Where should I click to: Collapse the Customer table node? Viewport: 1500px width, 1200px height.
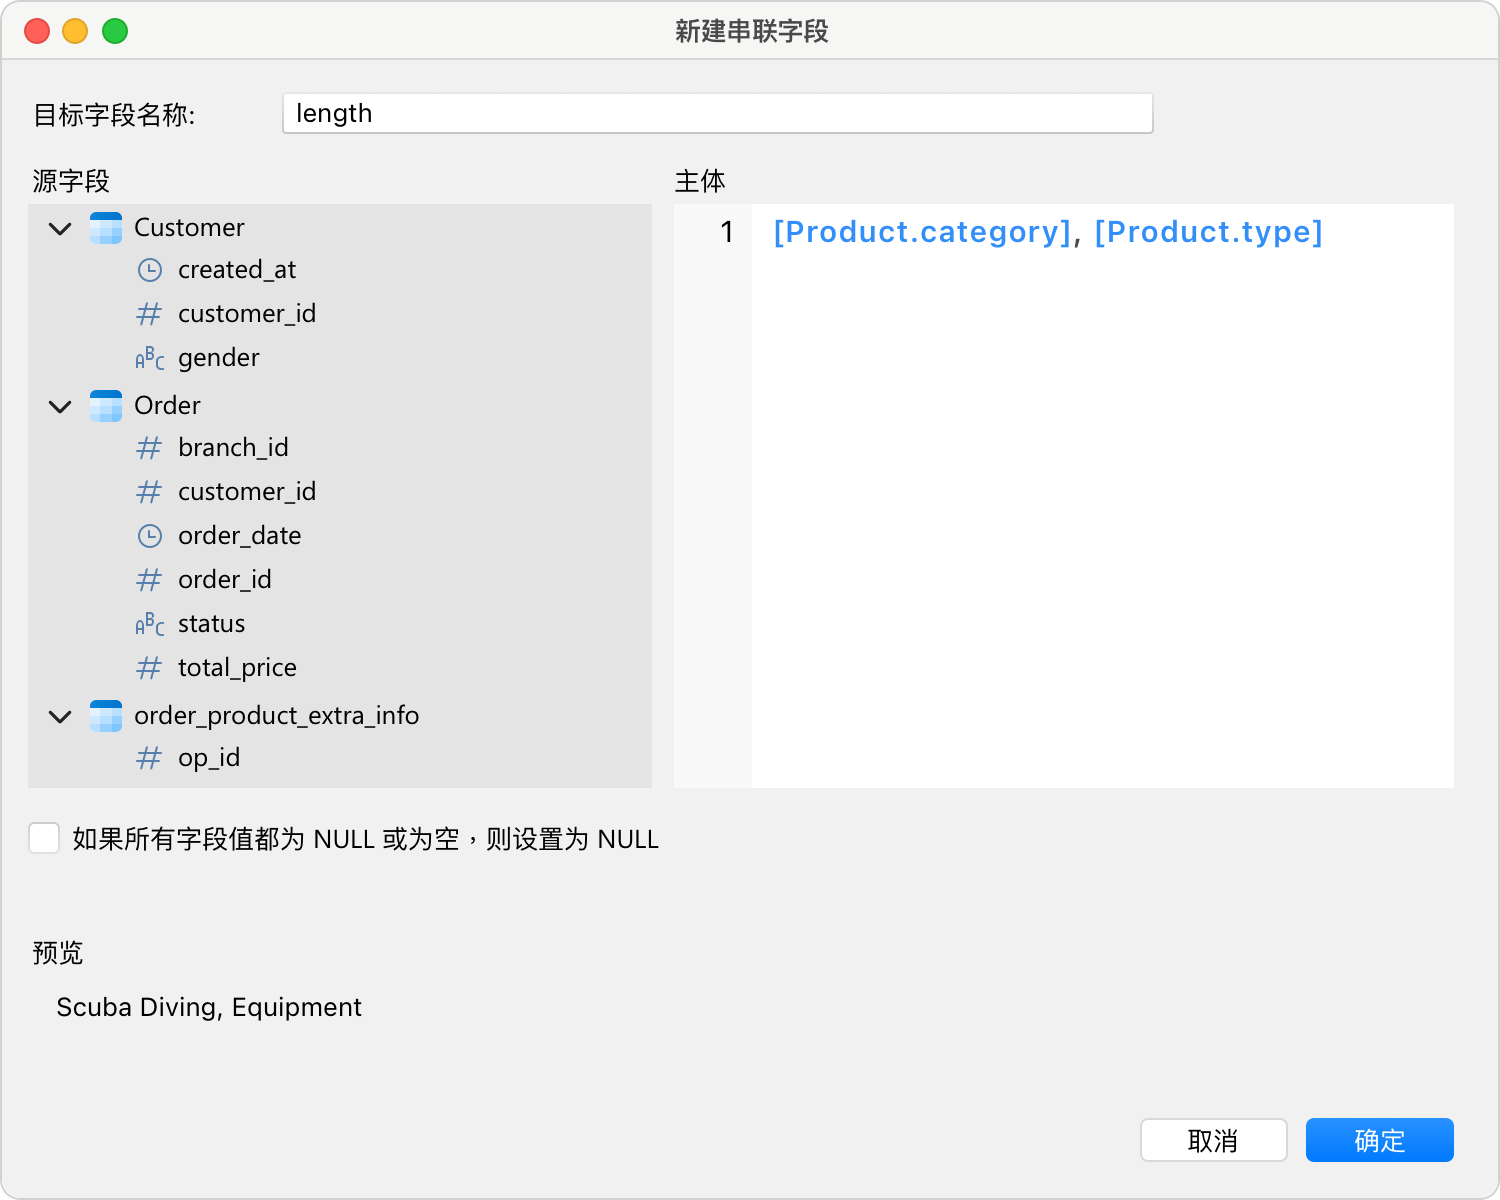click(60, 229)
